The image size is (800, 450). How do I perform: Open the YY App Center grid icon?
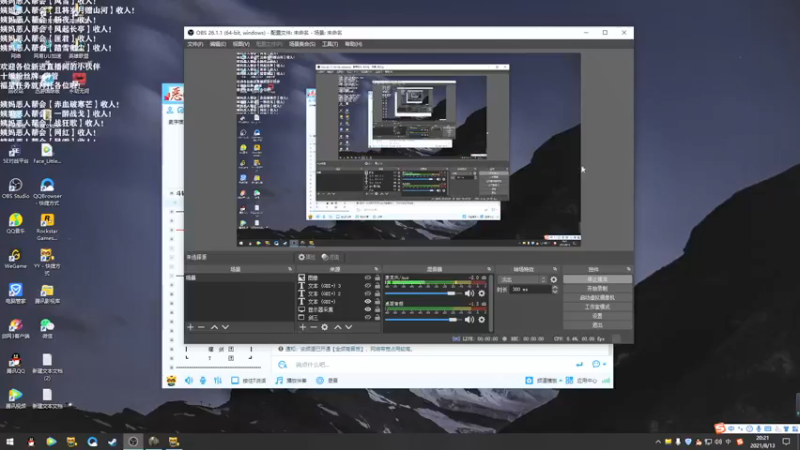569,381
